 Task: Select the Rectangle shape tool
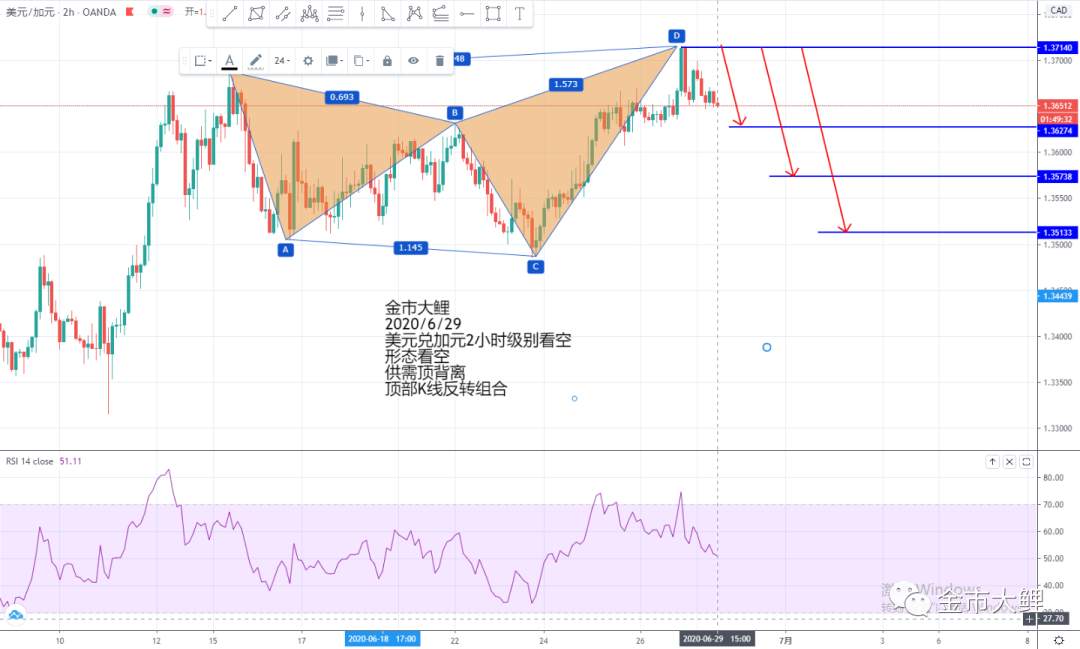click(x=492, y=13)
